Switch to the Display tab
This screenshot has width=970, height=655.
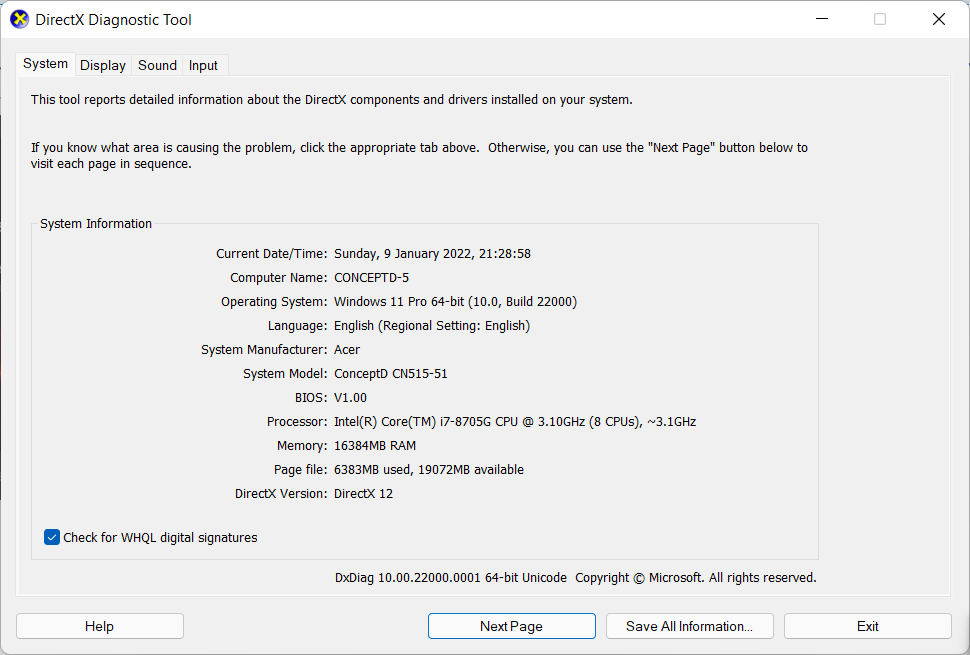(102, 64)
